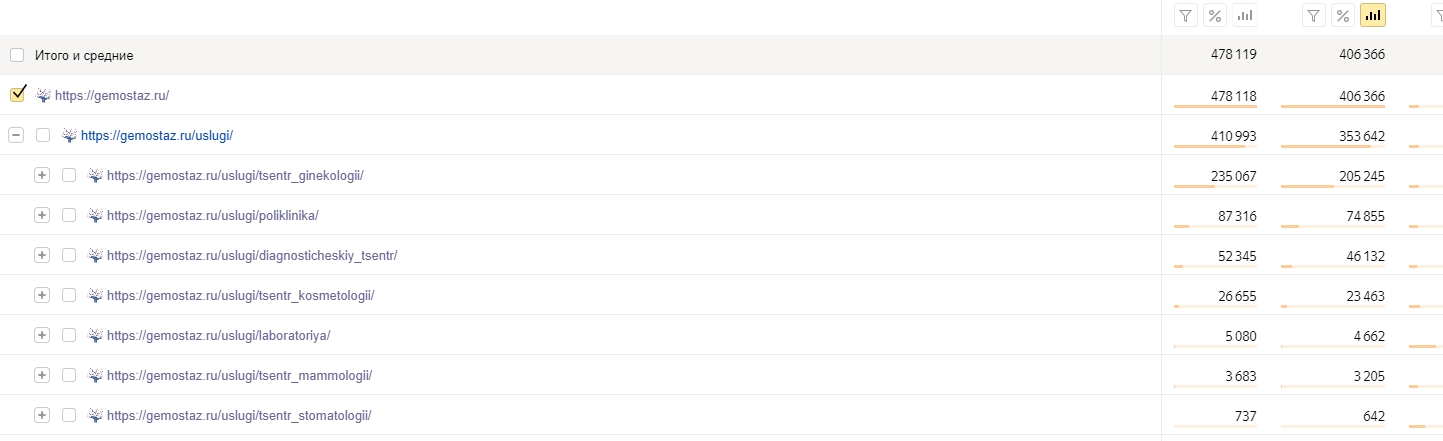Tick the 'Итого и средние' checkbox

[17, 55]
